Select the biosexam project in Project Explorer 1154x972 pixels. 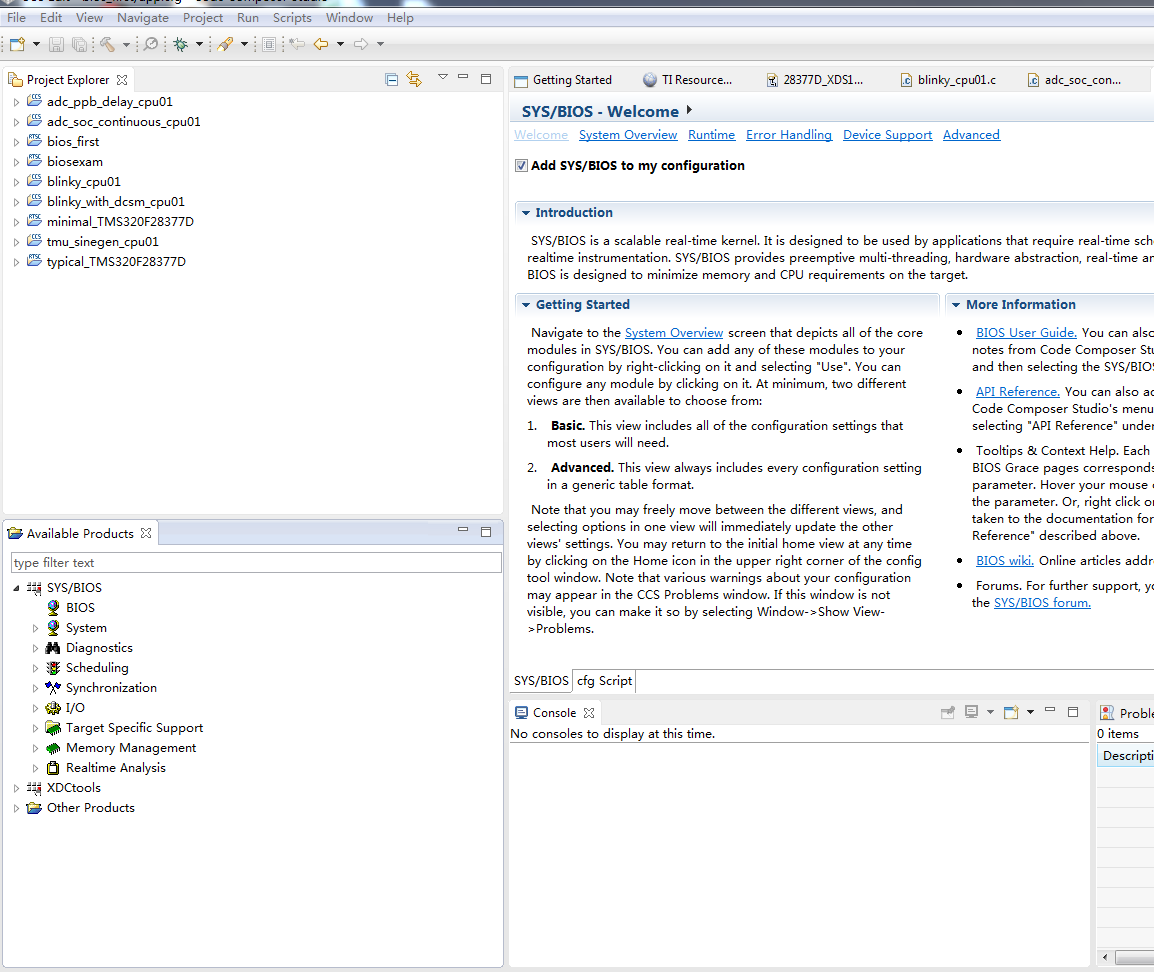pyautogui.click(x=74, y=162)
